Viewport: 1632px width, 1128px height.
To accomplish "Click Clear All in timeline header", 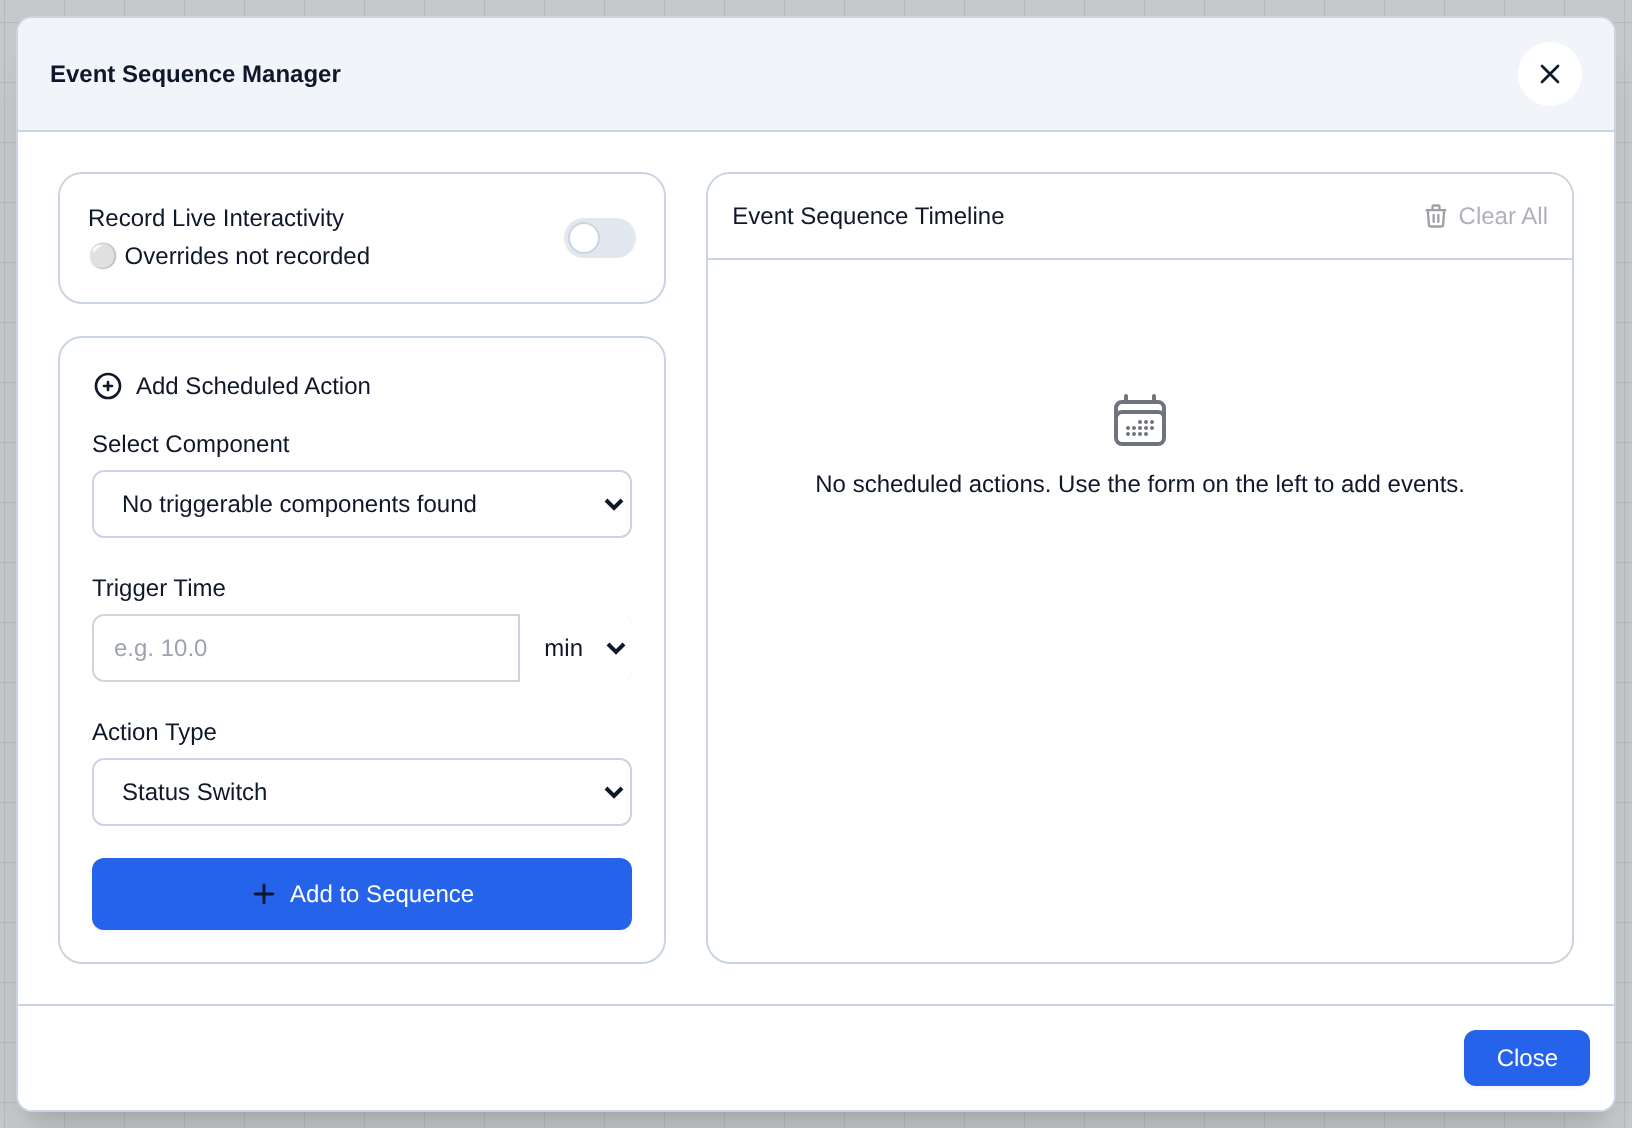I will (1486, 216).
